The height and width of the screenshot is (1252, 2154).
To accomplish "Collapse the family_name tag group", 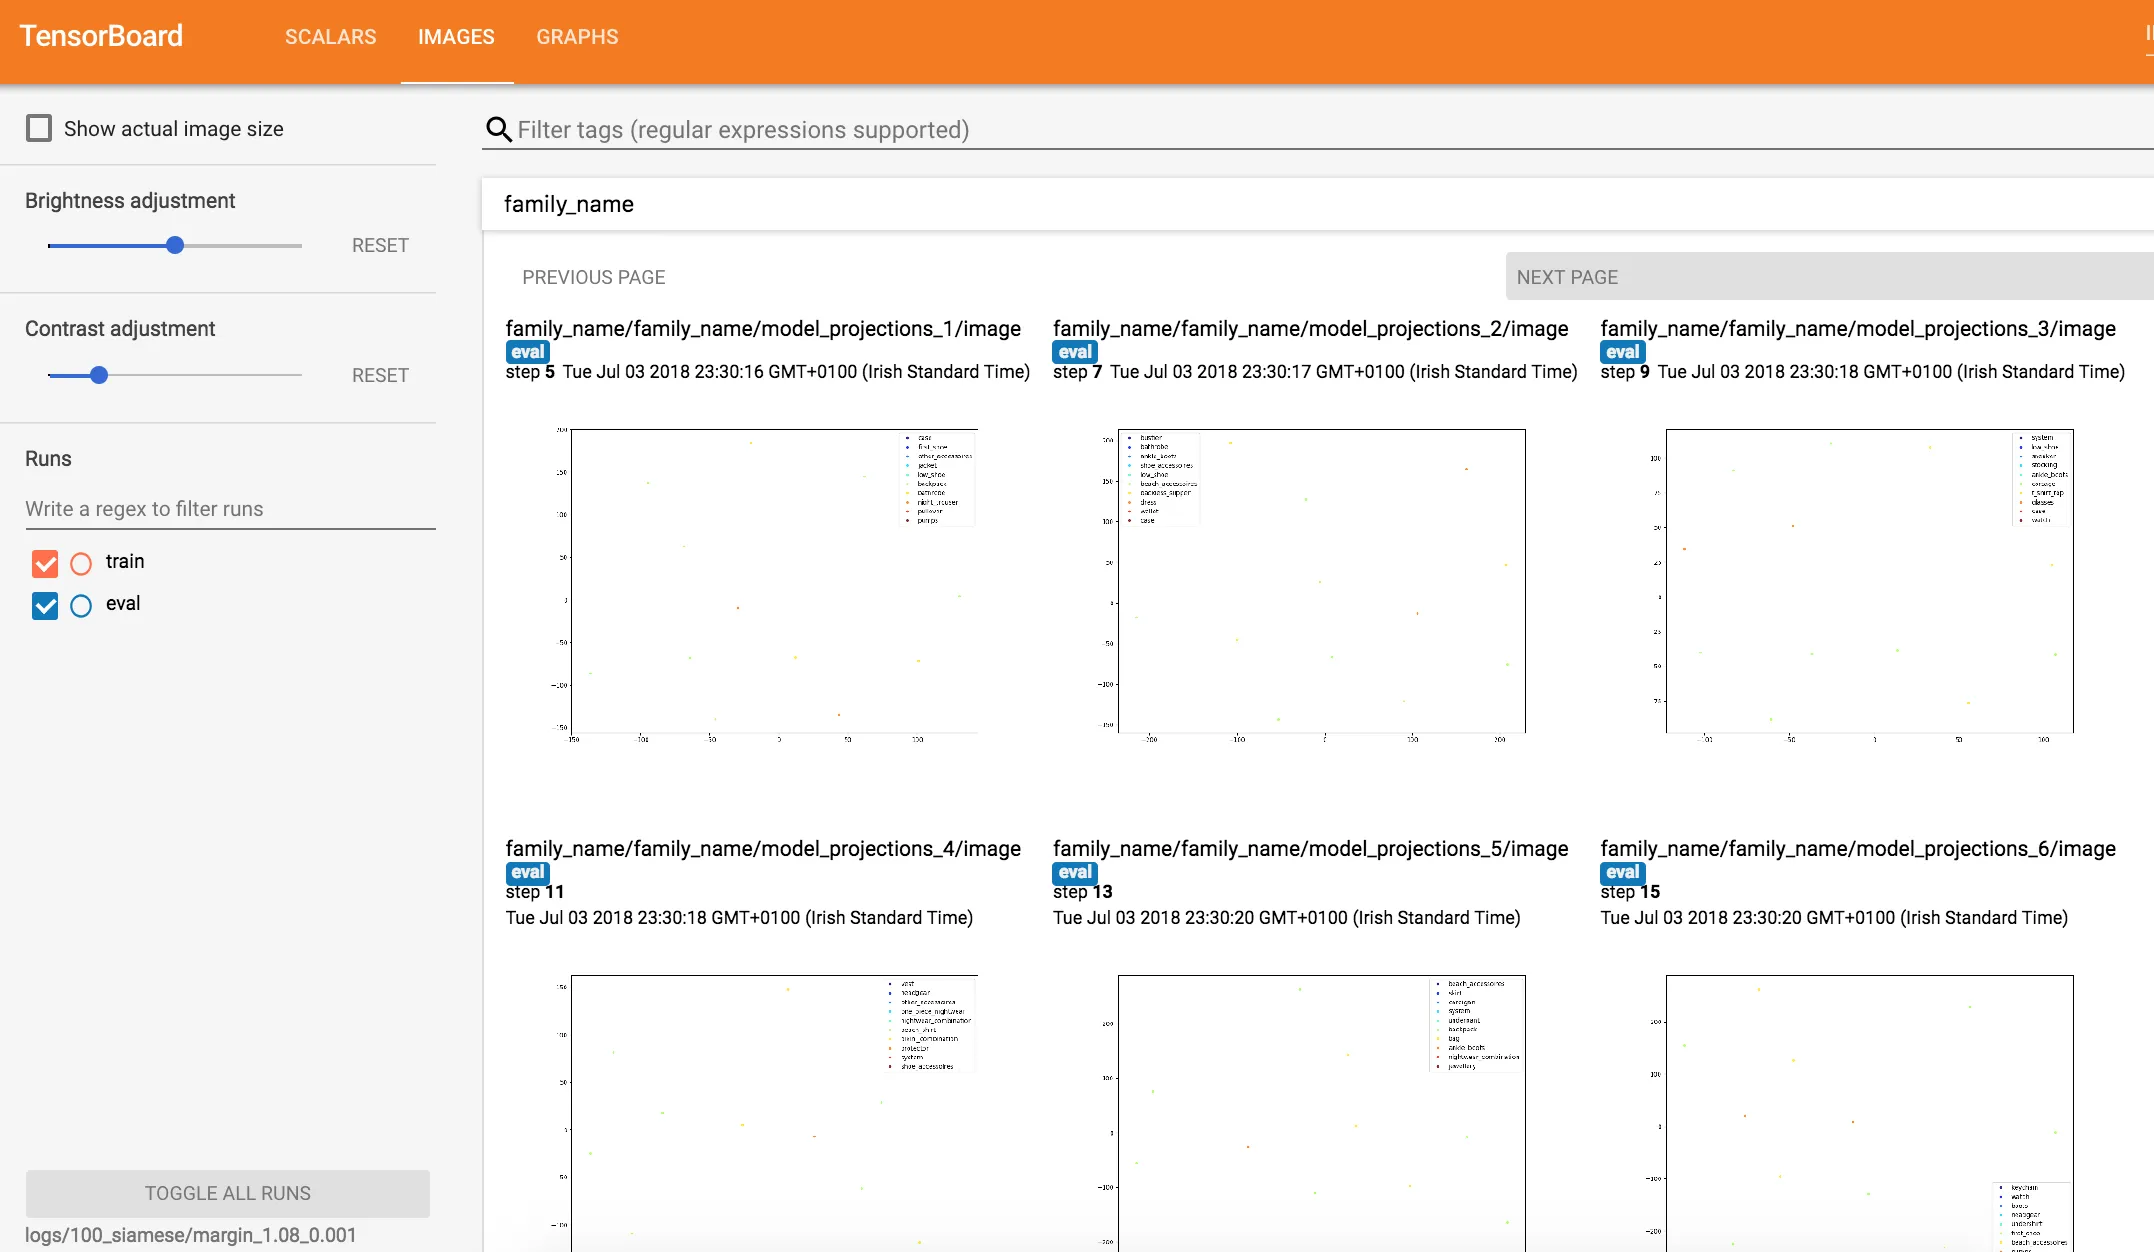I will tap(569, 204).
